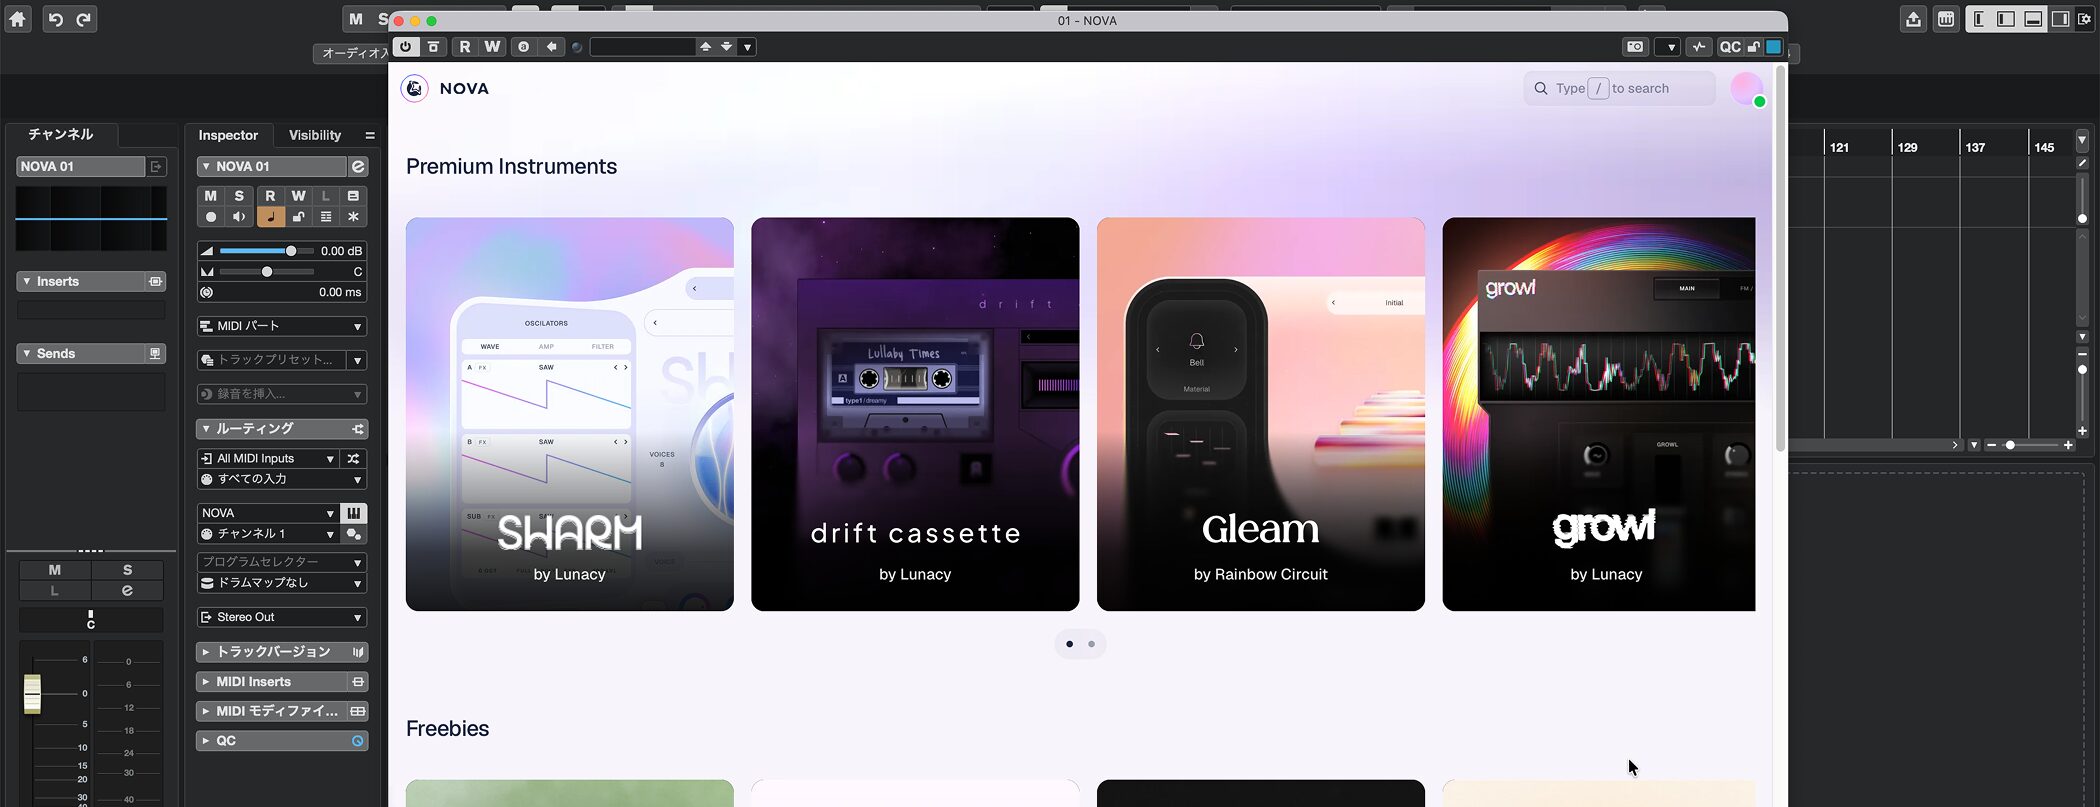The height and width of the screenshot is (807, 2100).
Task: Open the MIDI パート dropdown
Action: tap(282, 326)
